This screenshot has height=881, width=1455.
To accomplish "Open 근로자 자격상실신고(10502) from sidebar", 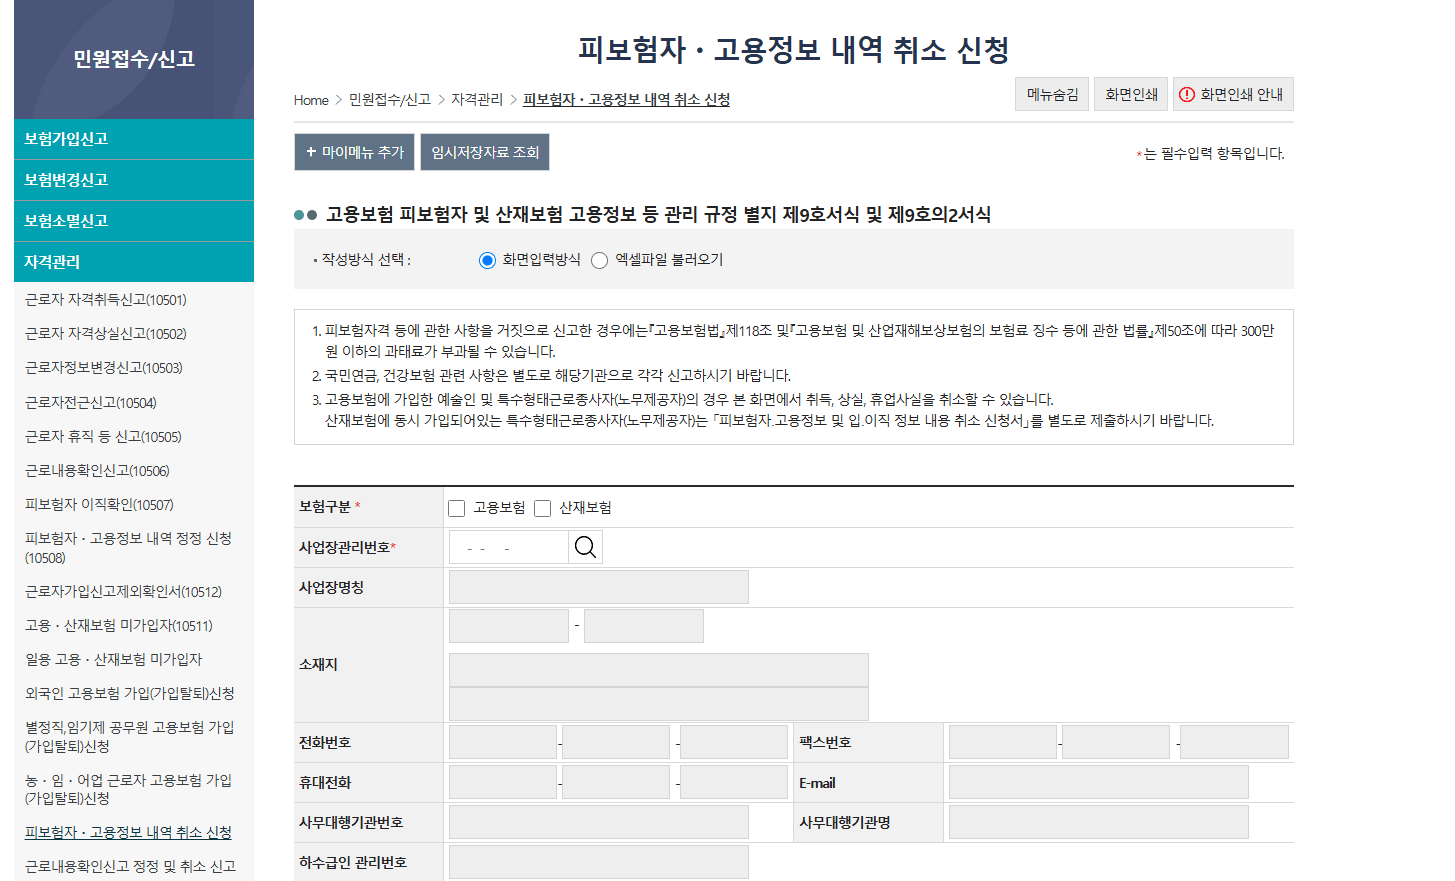I will (x=105, y=334).
